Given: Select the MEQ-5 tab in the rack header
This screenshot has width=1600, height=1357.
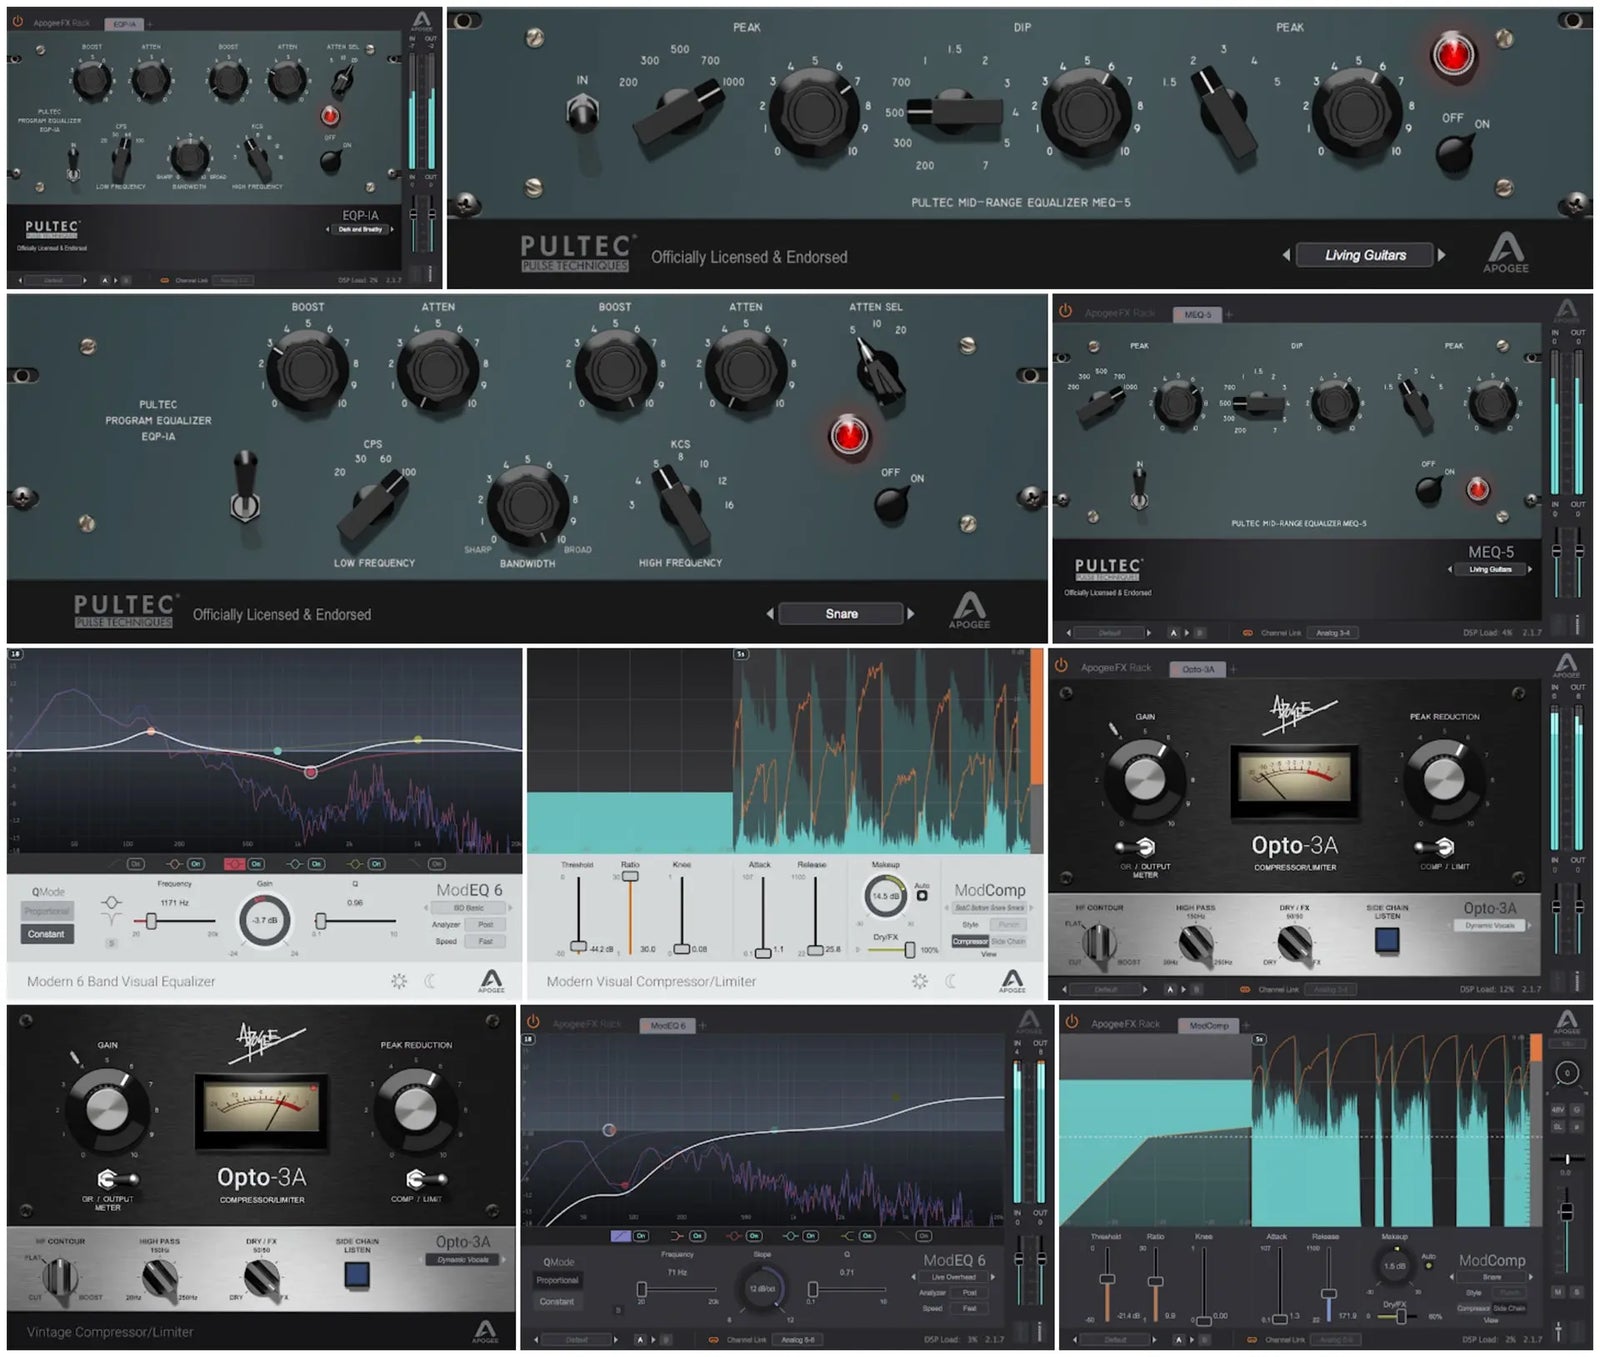Looking at the screenshot, I should (x=1197, y=314).
